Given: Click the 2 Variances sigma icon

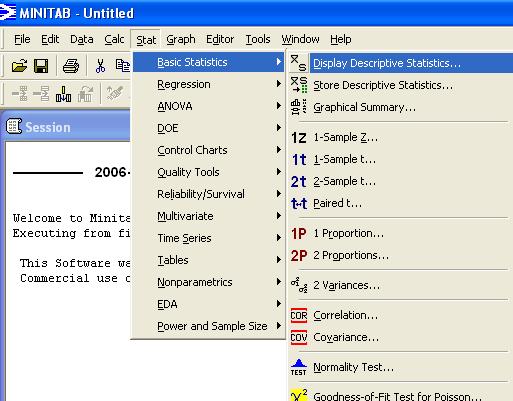Looking at the screenshot, I should pos(299,285).
